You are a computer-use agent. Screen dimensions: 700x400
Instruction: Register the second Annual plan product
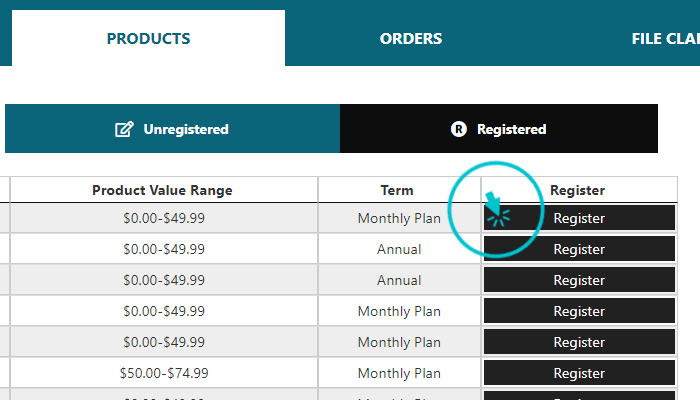coord(579,280)
